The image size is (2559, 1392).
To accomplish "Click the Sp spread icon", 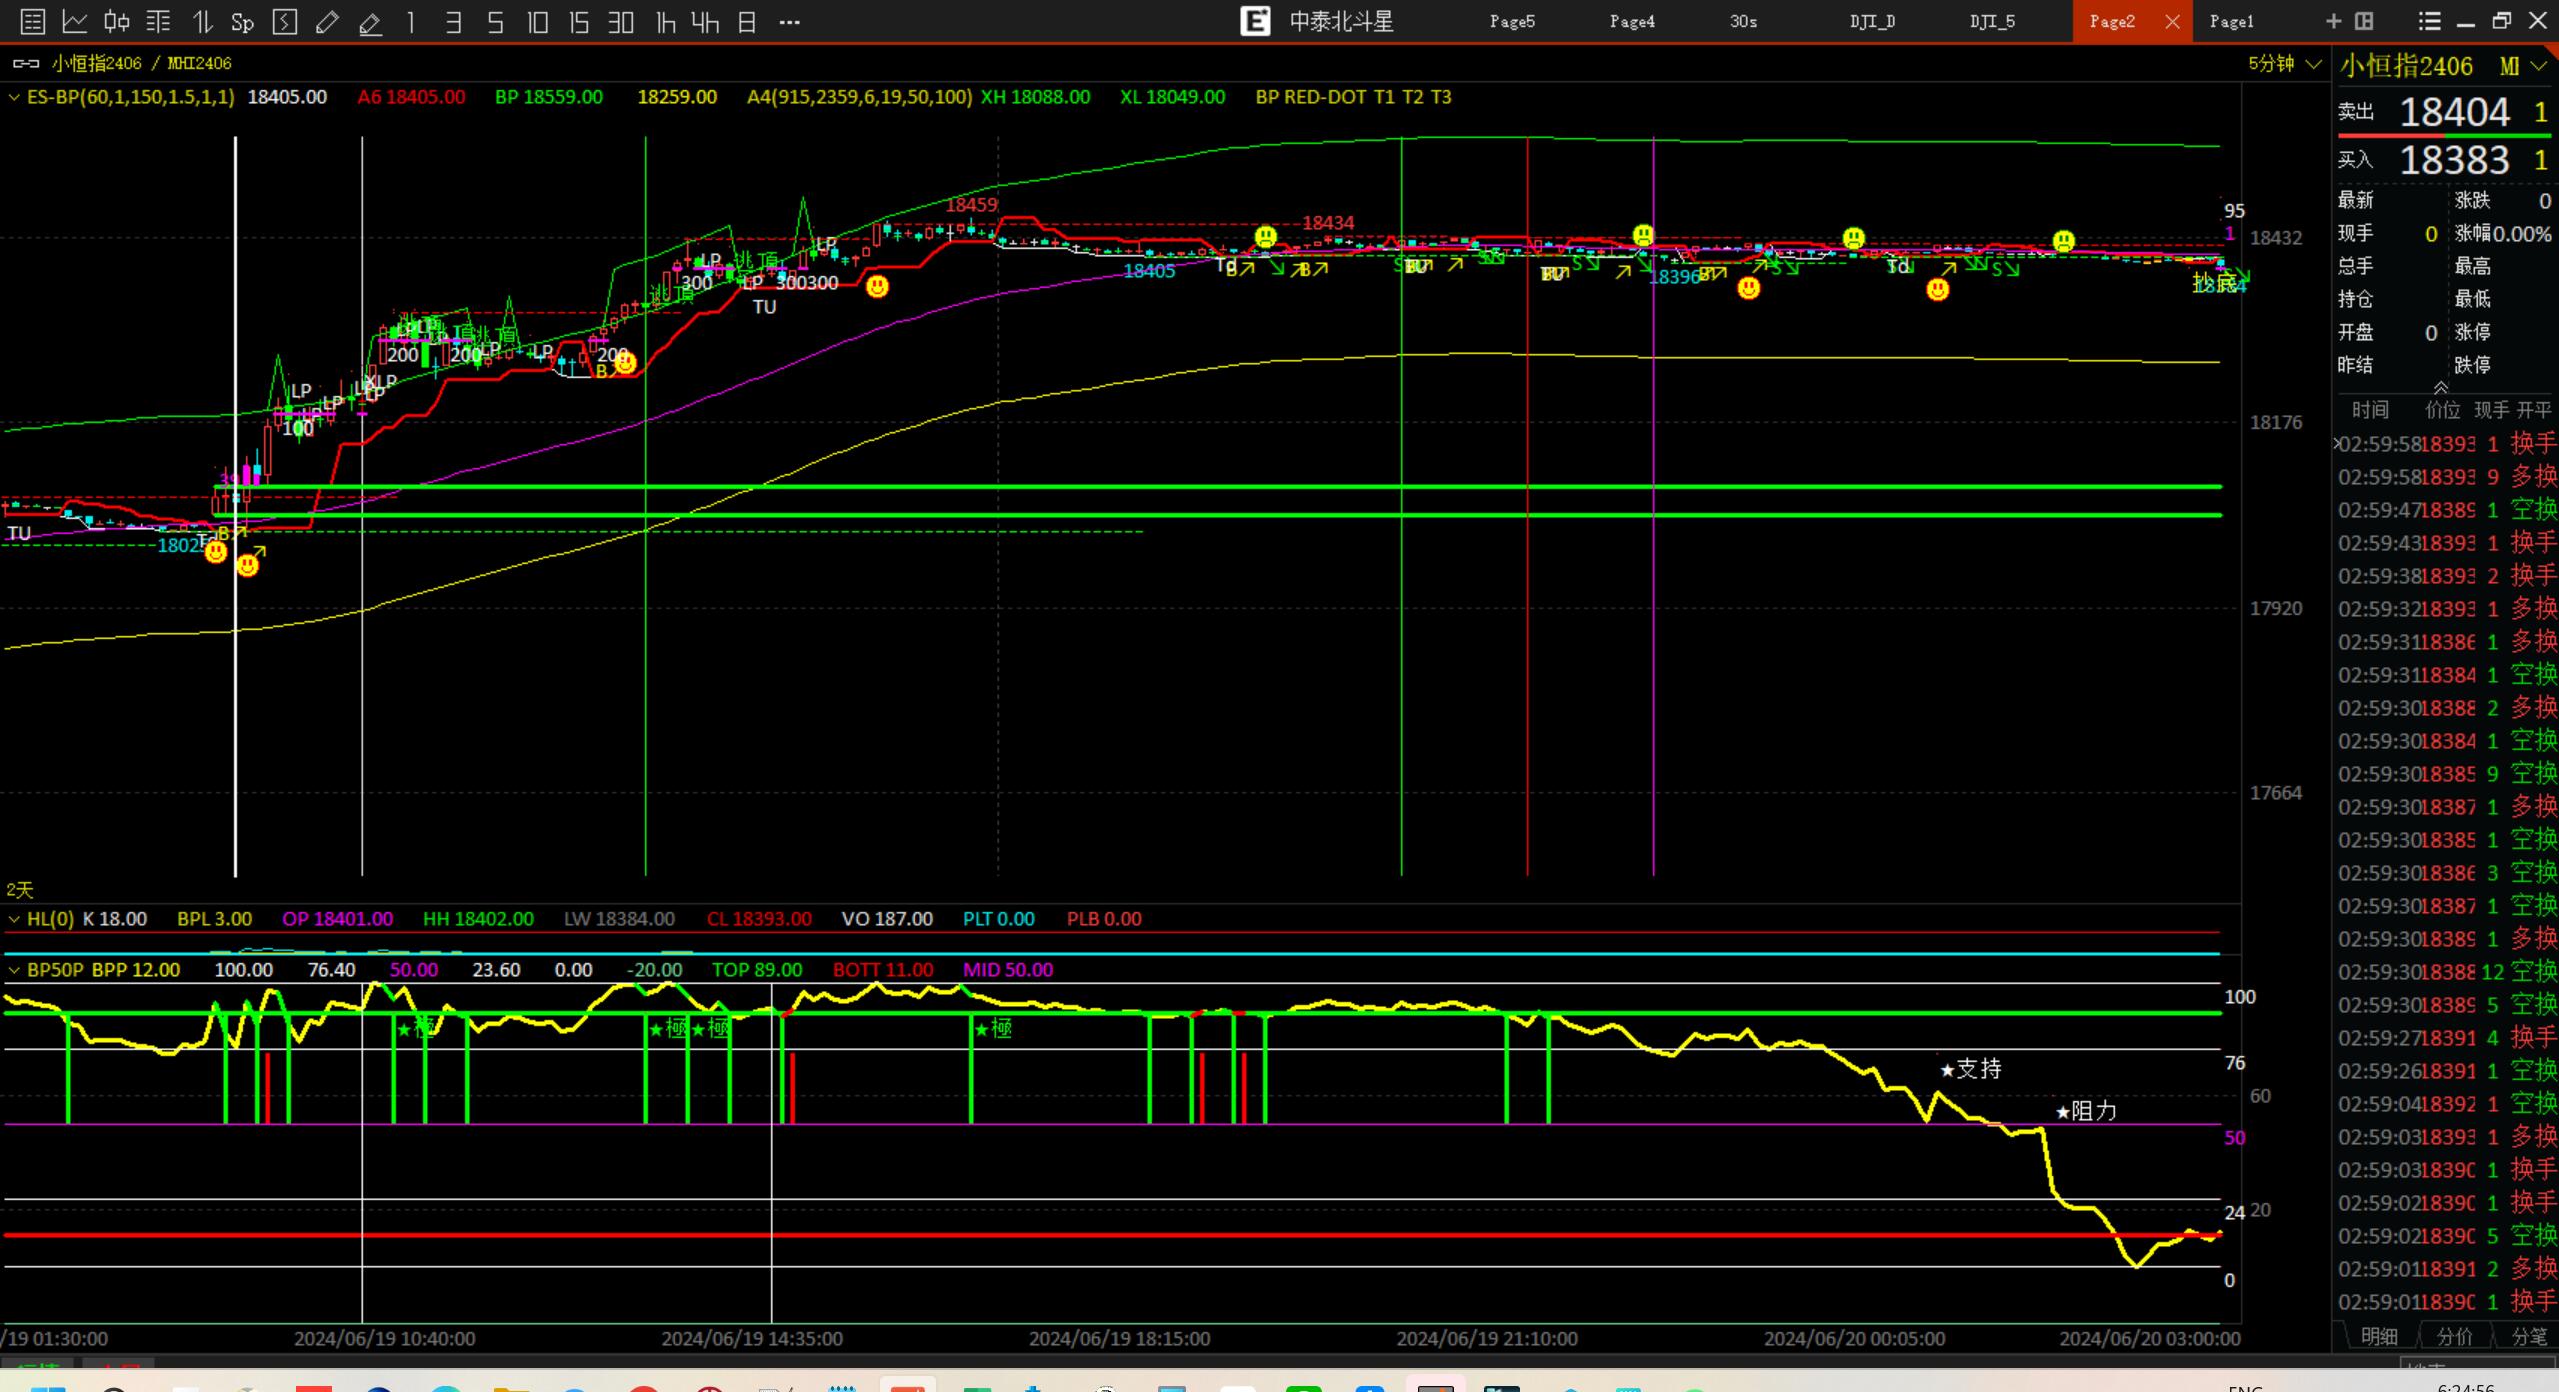I will click(242, 22).
